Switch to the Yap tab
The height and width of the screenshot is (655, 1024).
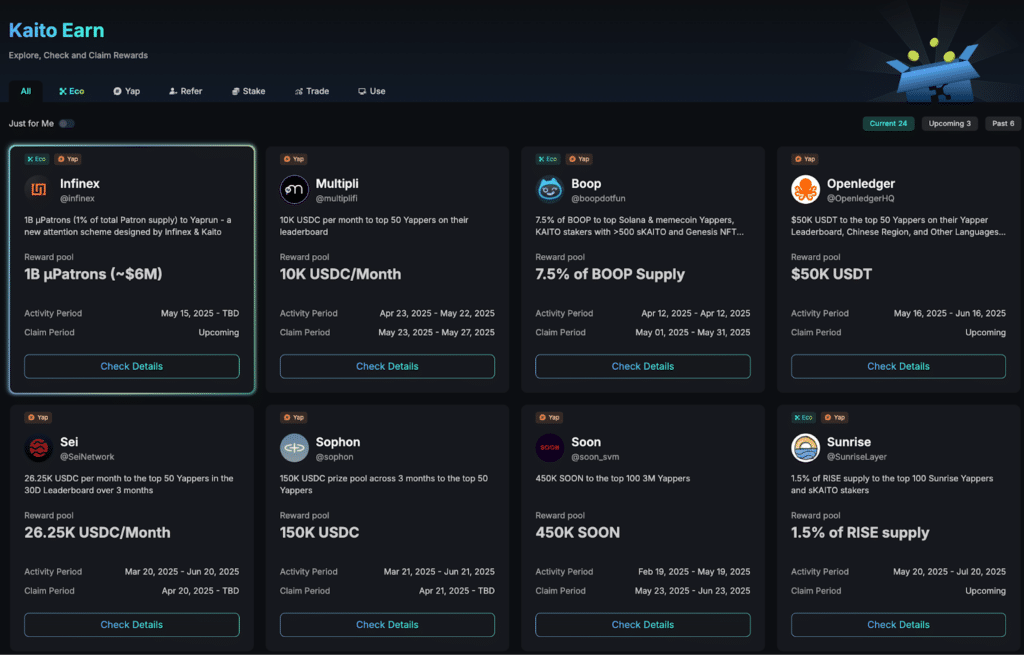(127, 91)
